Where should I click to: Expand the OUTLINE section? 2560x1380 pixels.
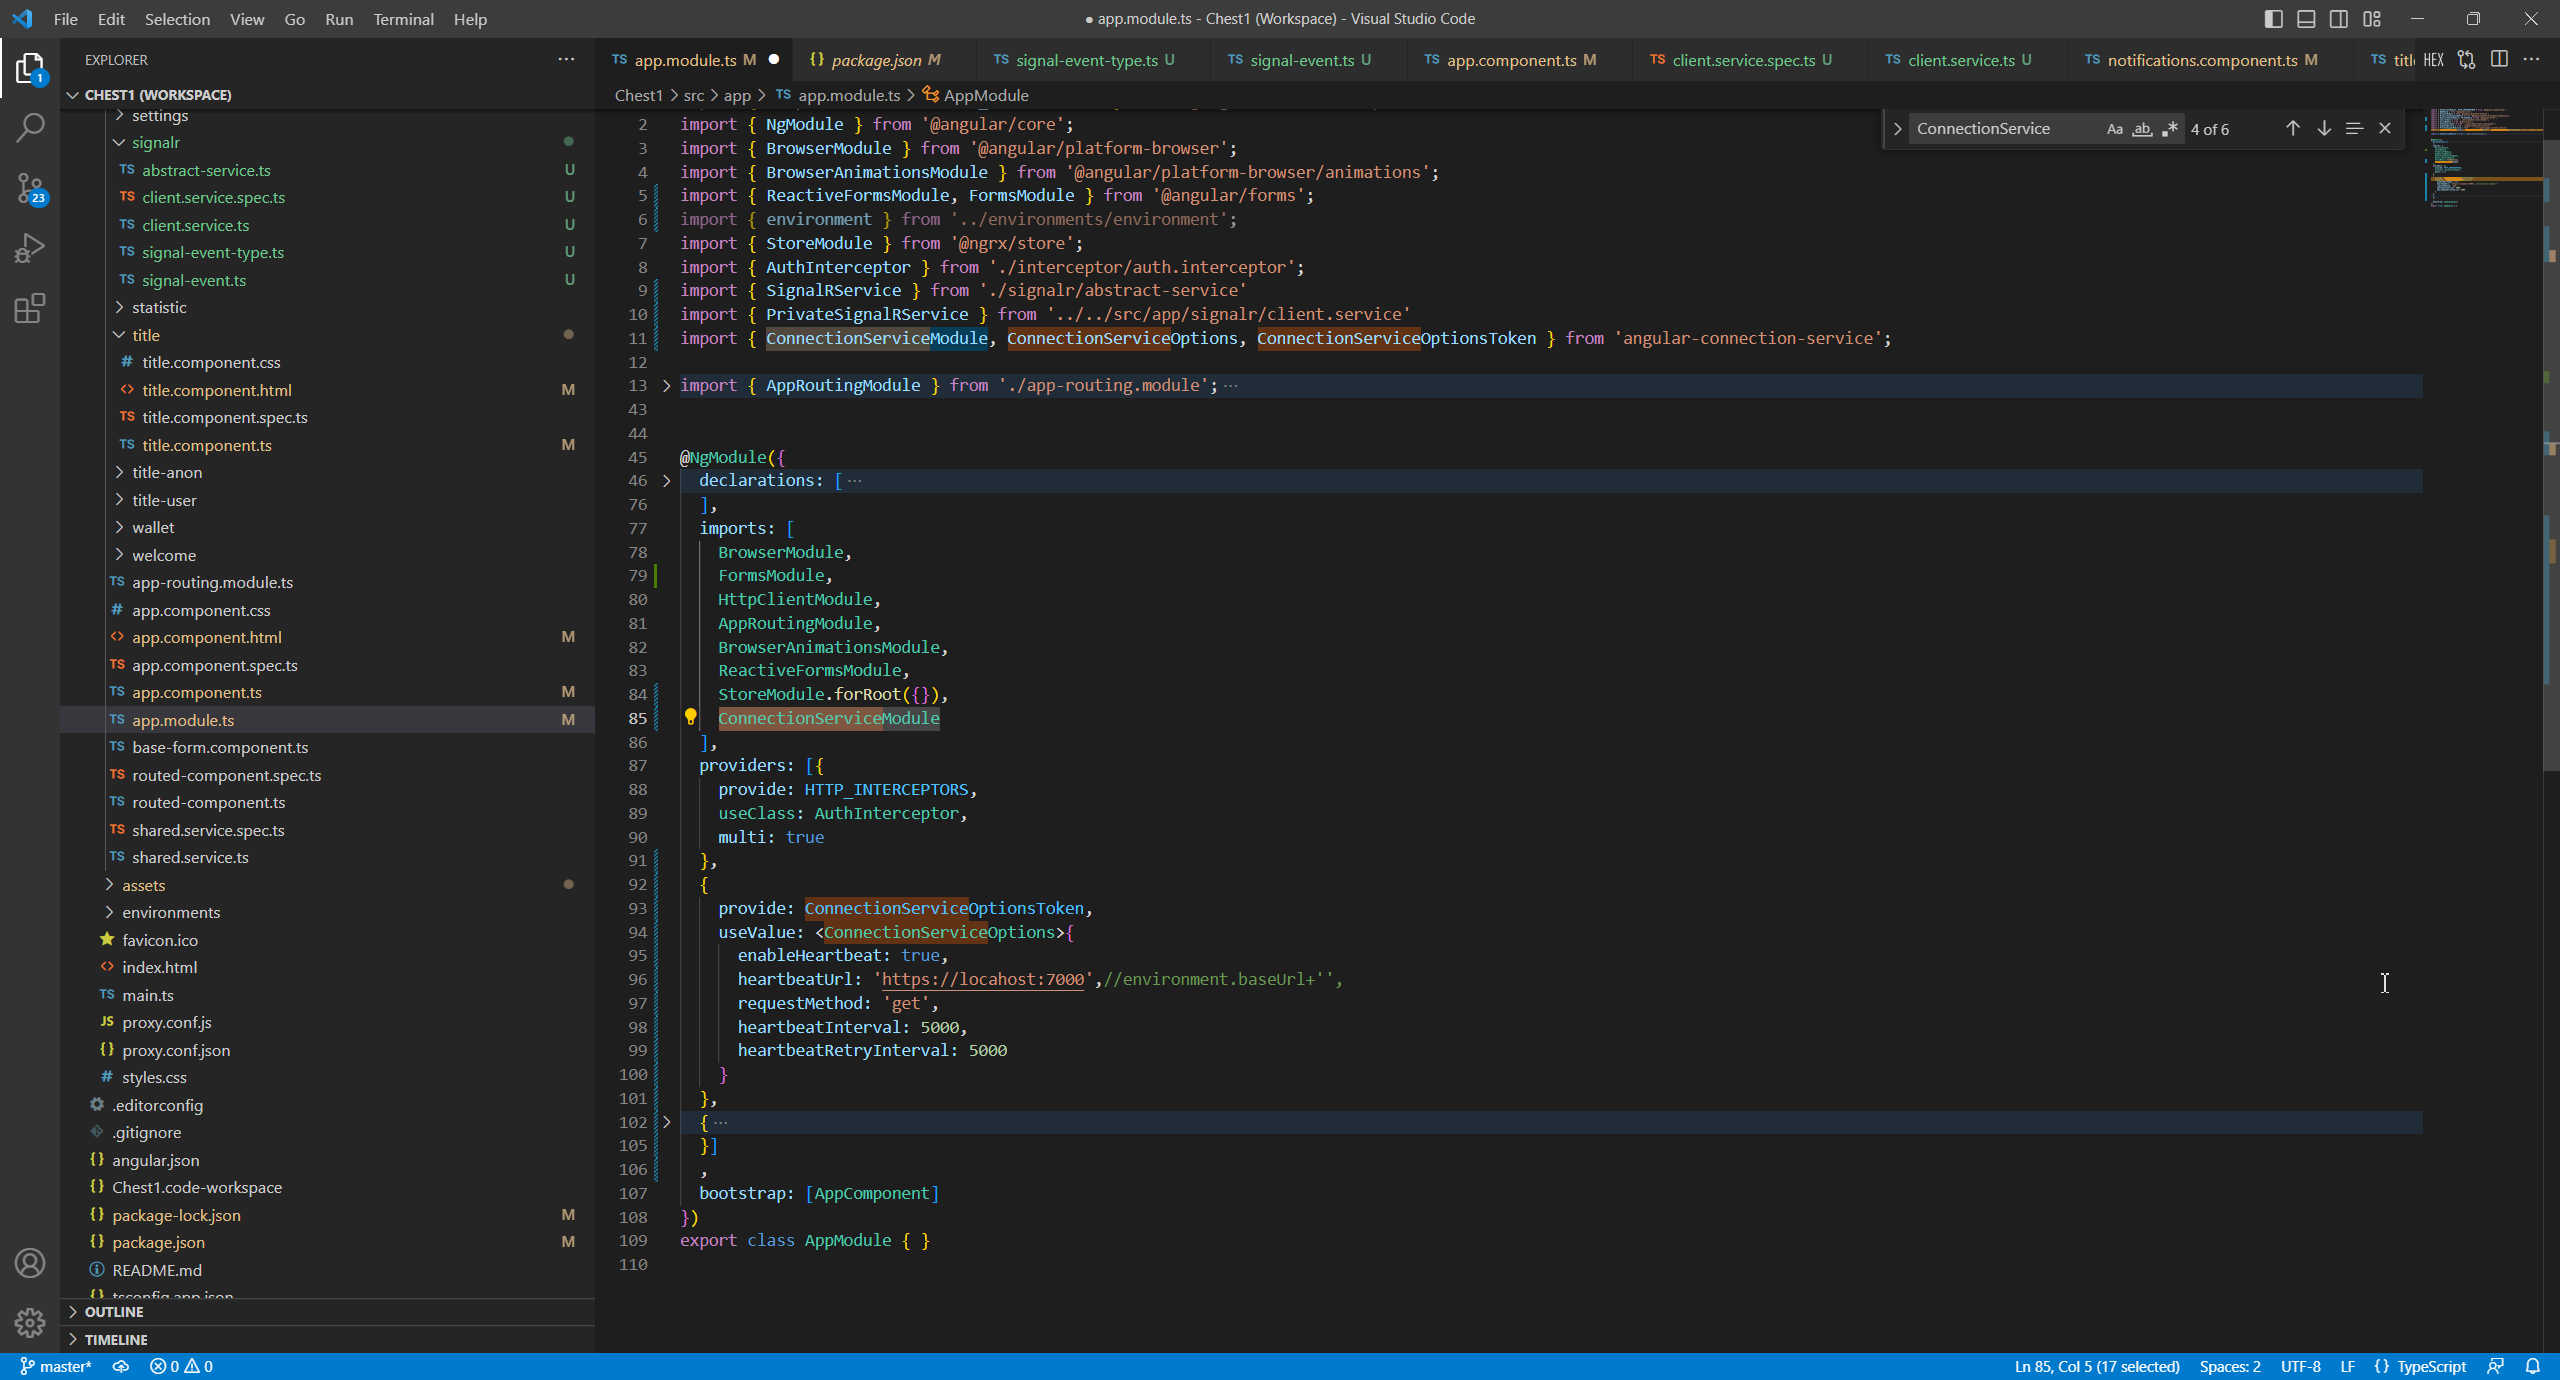point(113,1311)
